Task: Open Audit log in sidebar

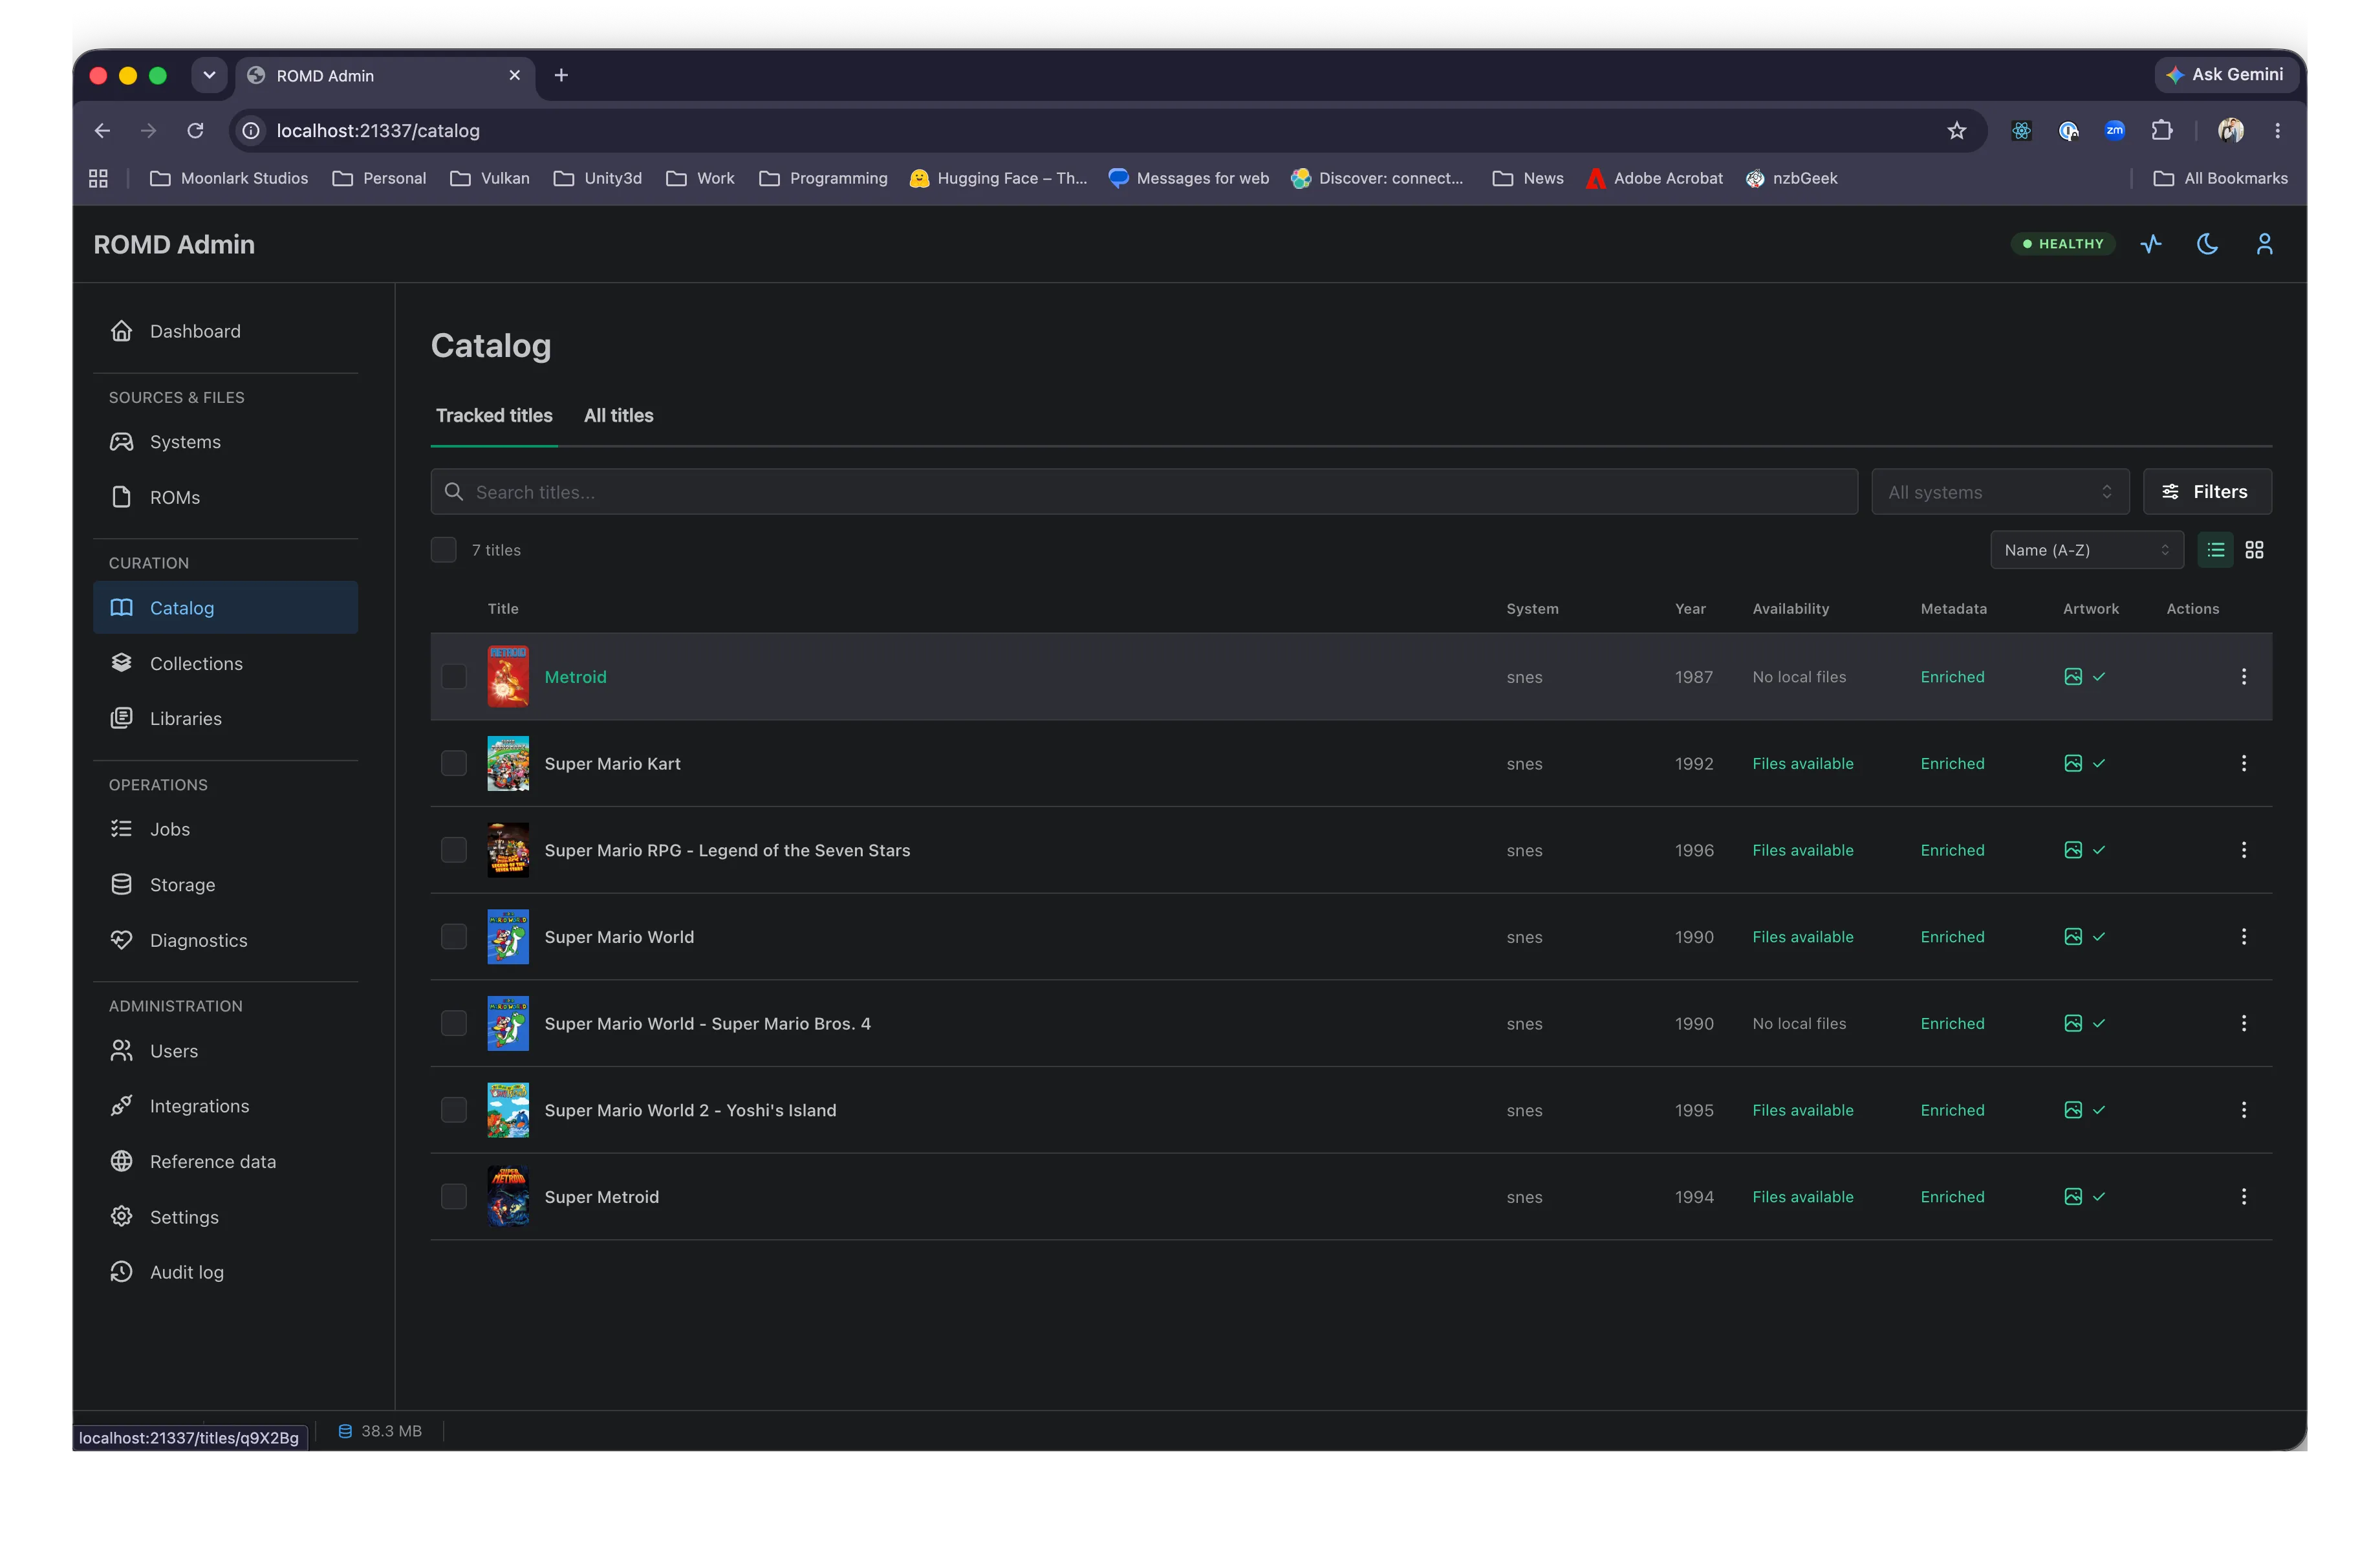Action: coord(226,1272)
